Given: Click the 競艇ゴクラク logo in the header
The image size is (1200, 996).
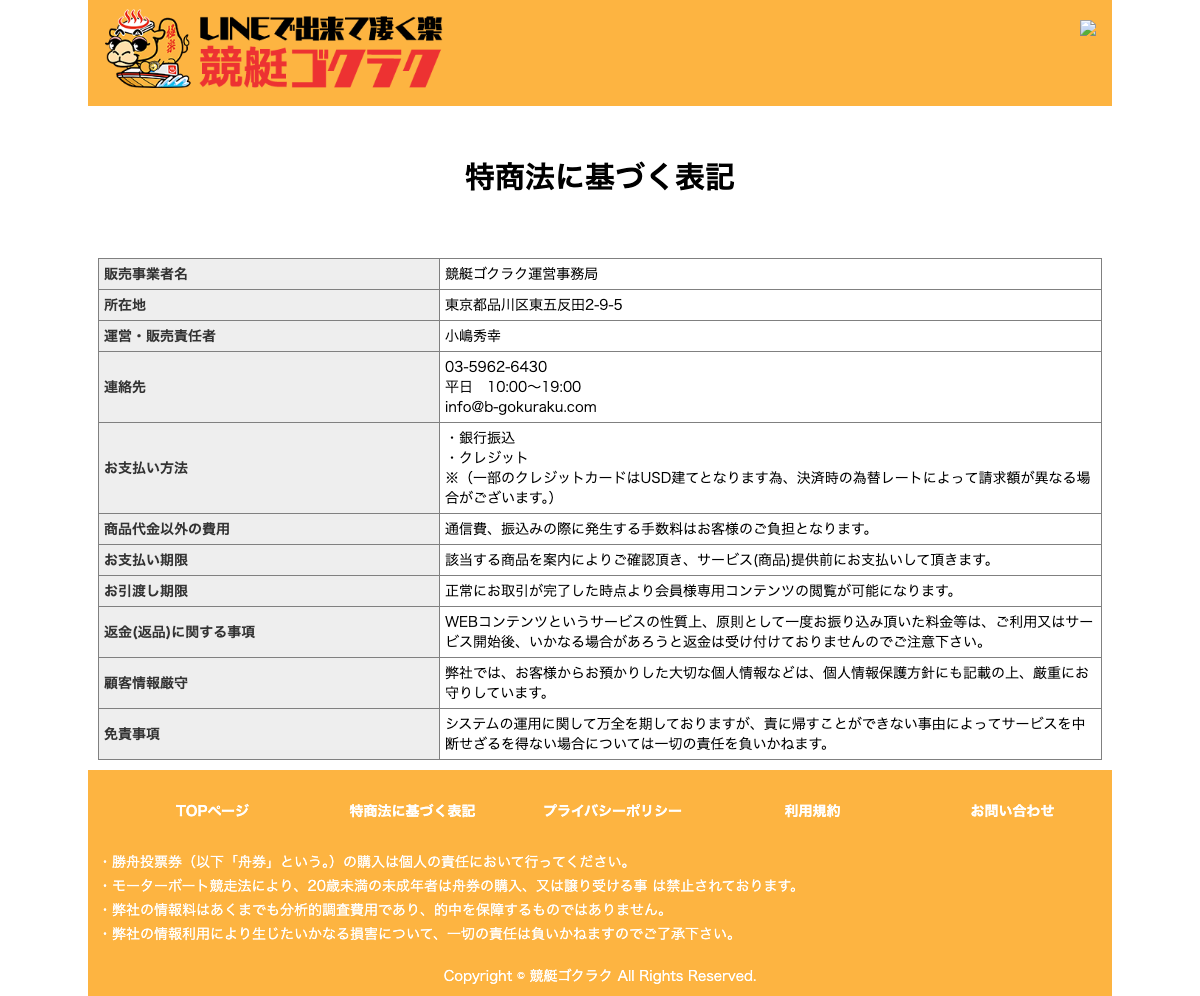Looking at the screenshot, I should (x=274, y=50).
